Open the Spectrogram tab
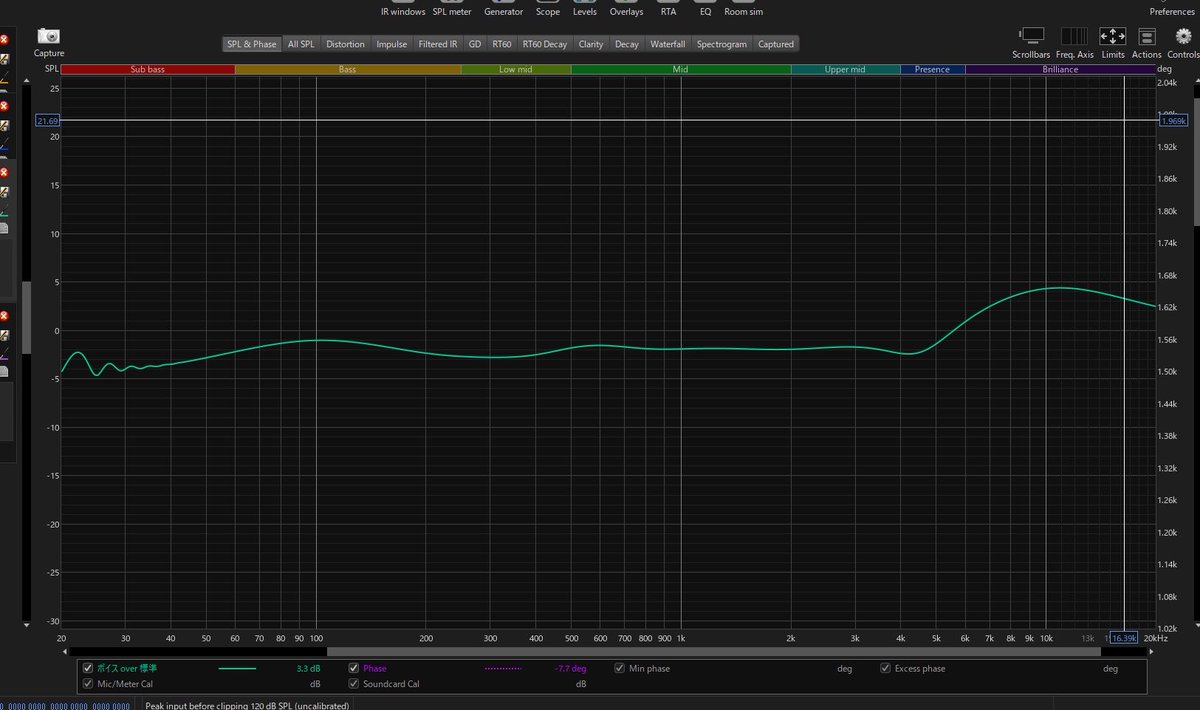The image size is (1200, 710). (722, 44)
